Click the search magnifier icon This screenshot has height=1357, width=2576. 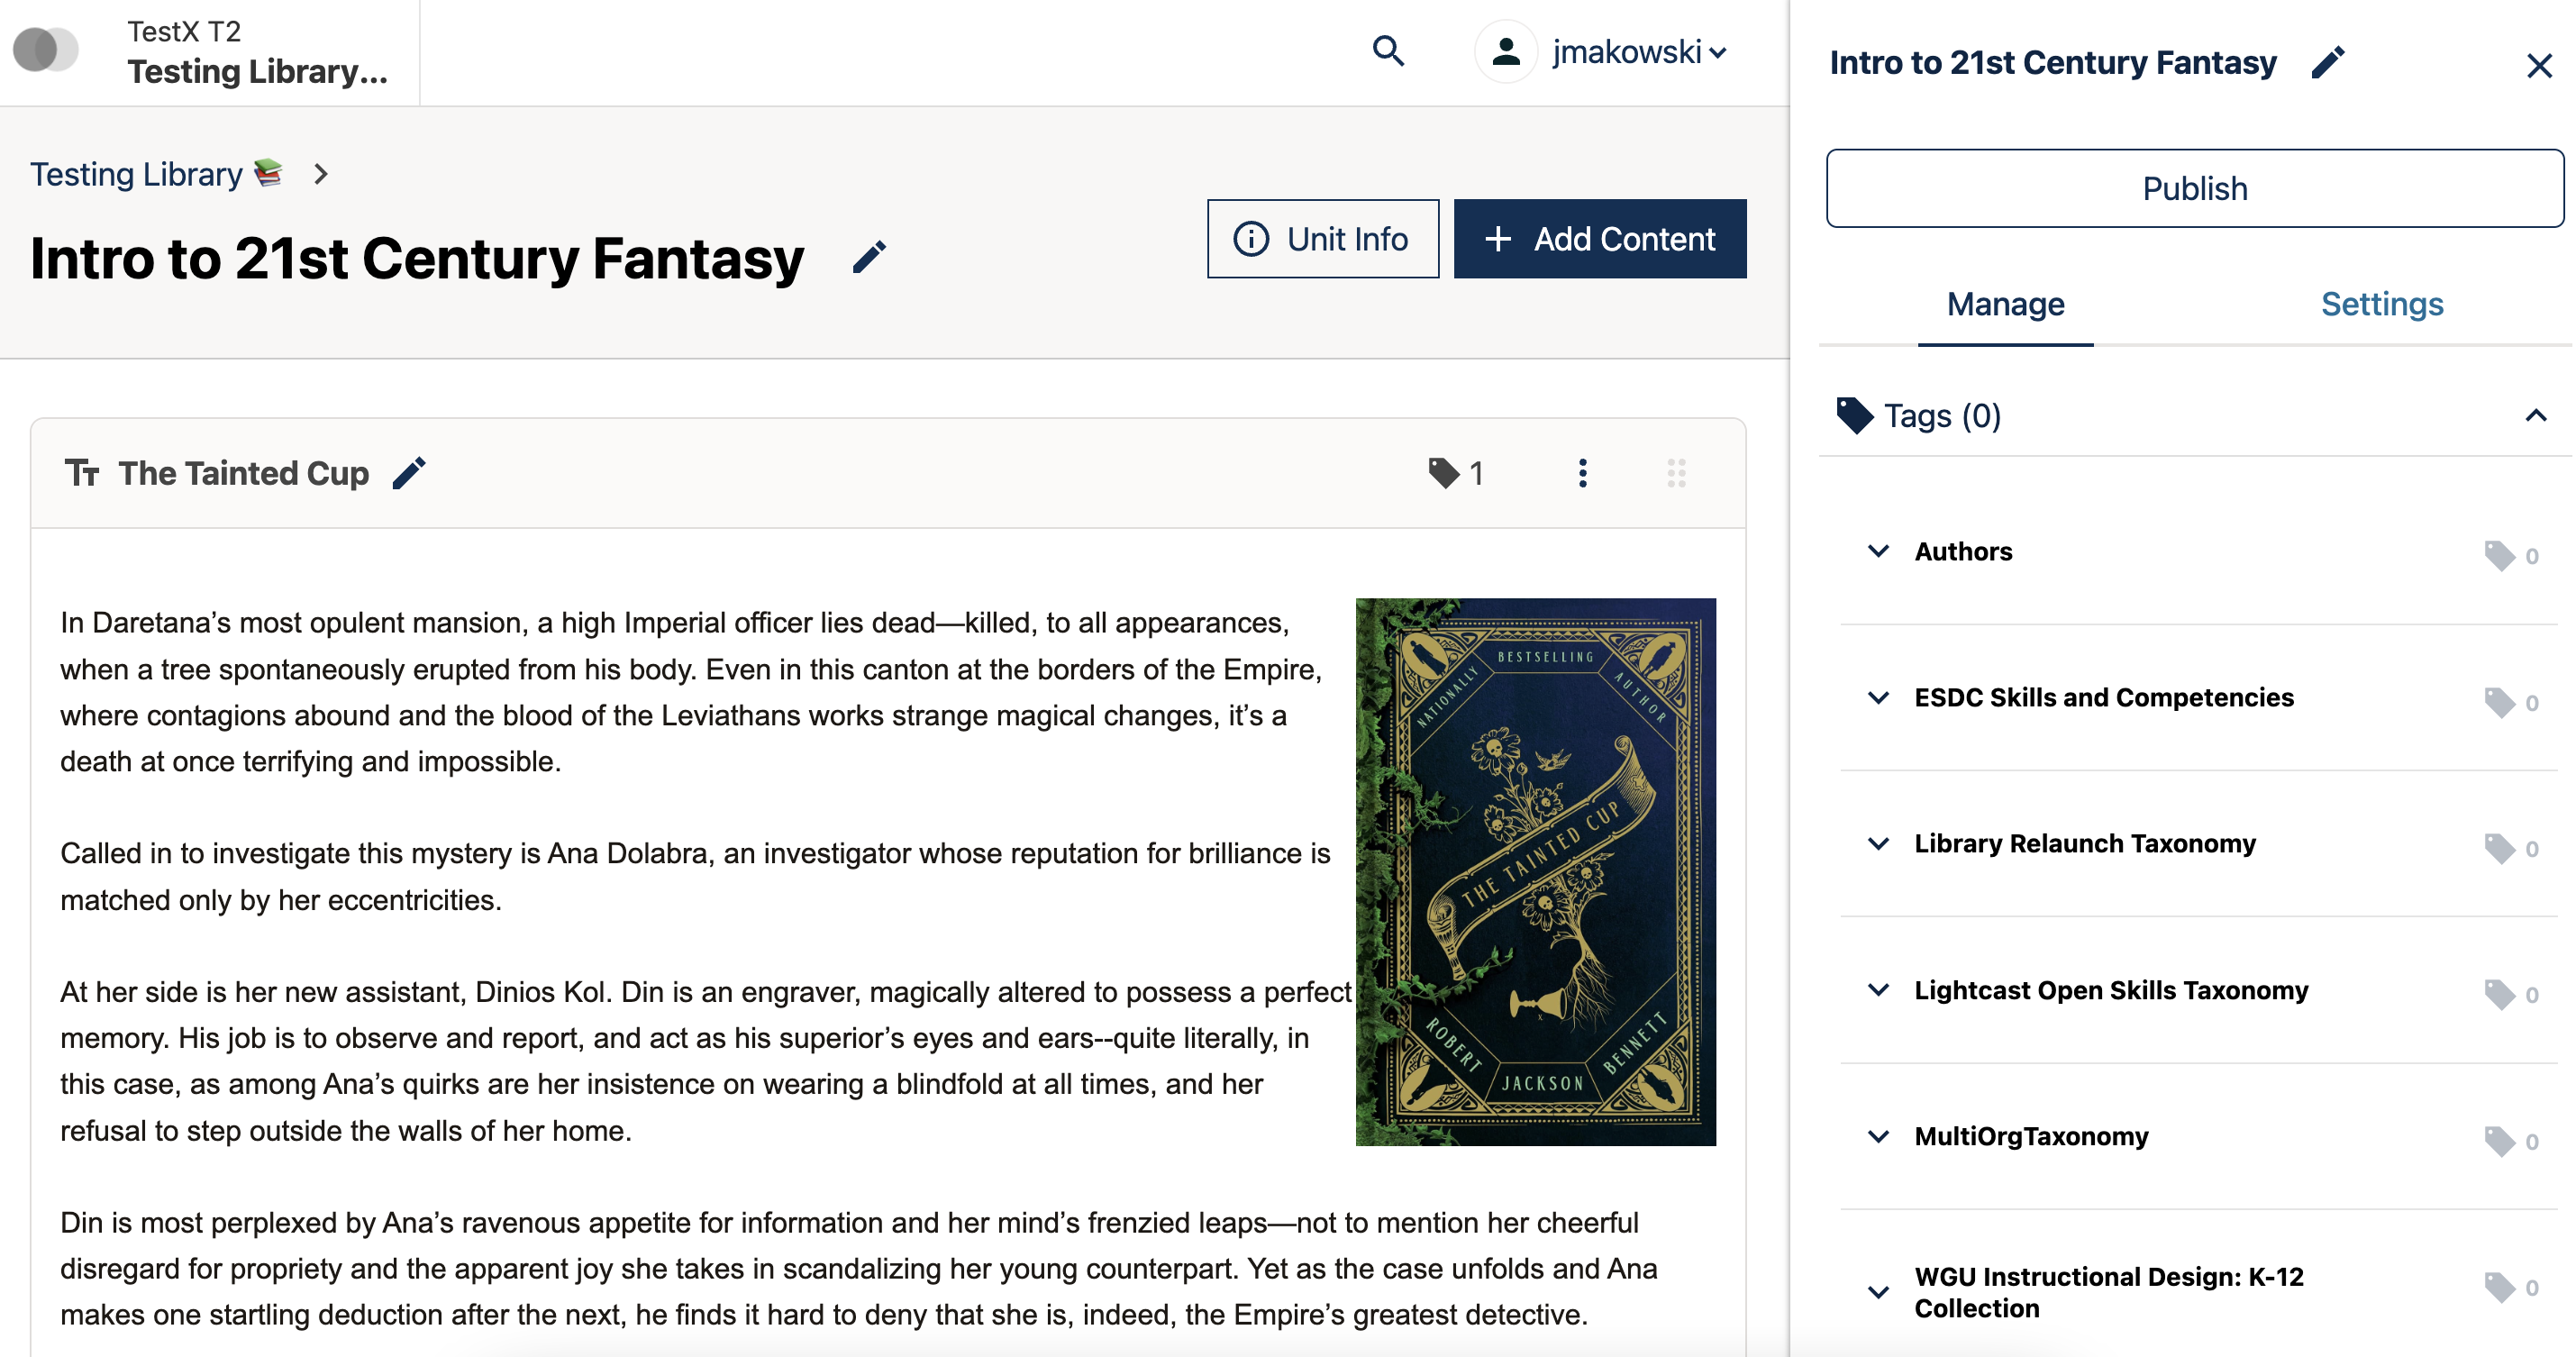pyautogui.click(x=1388, y=51)
